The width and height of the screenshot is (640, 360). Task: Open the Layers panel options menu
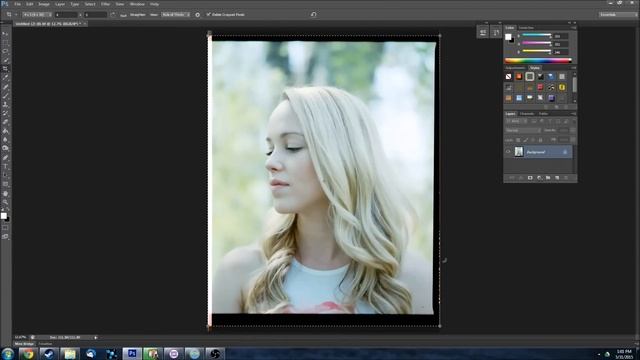click(x=573, y=113)
